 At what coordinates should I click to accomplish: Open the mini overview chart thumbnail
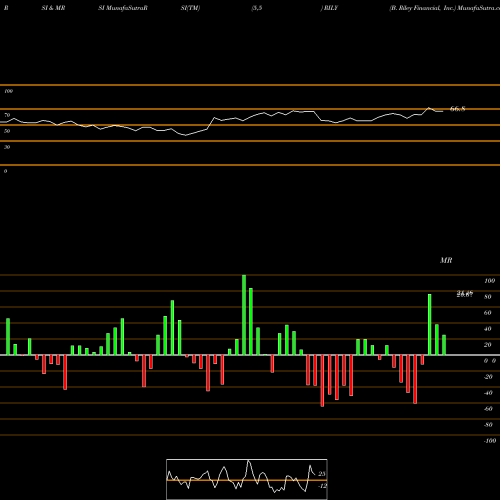click(247, 479)
